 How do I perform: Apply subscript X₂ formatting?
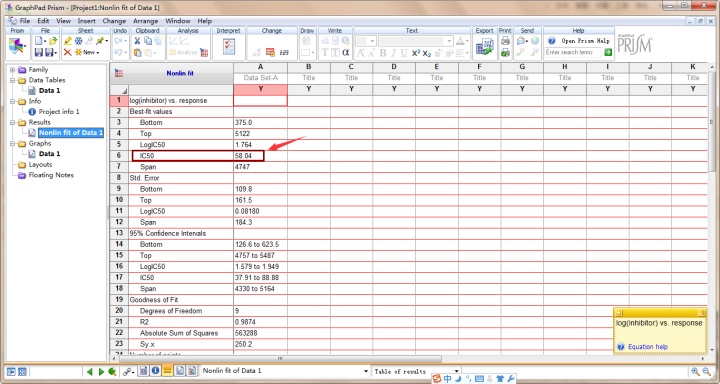pos(427,53)
